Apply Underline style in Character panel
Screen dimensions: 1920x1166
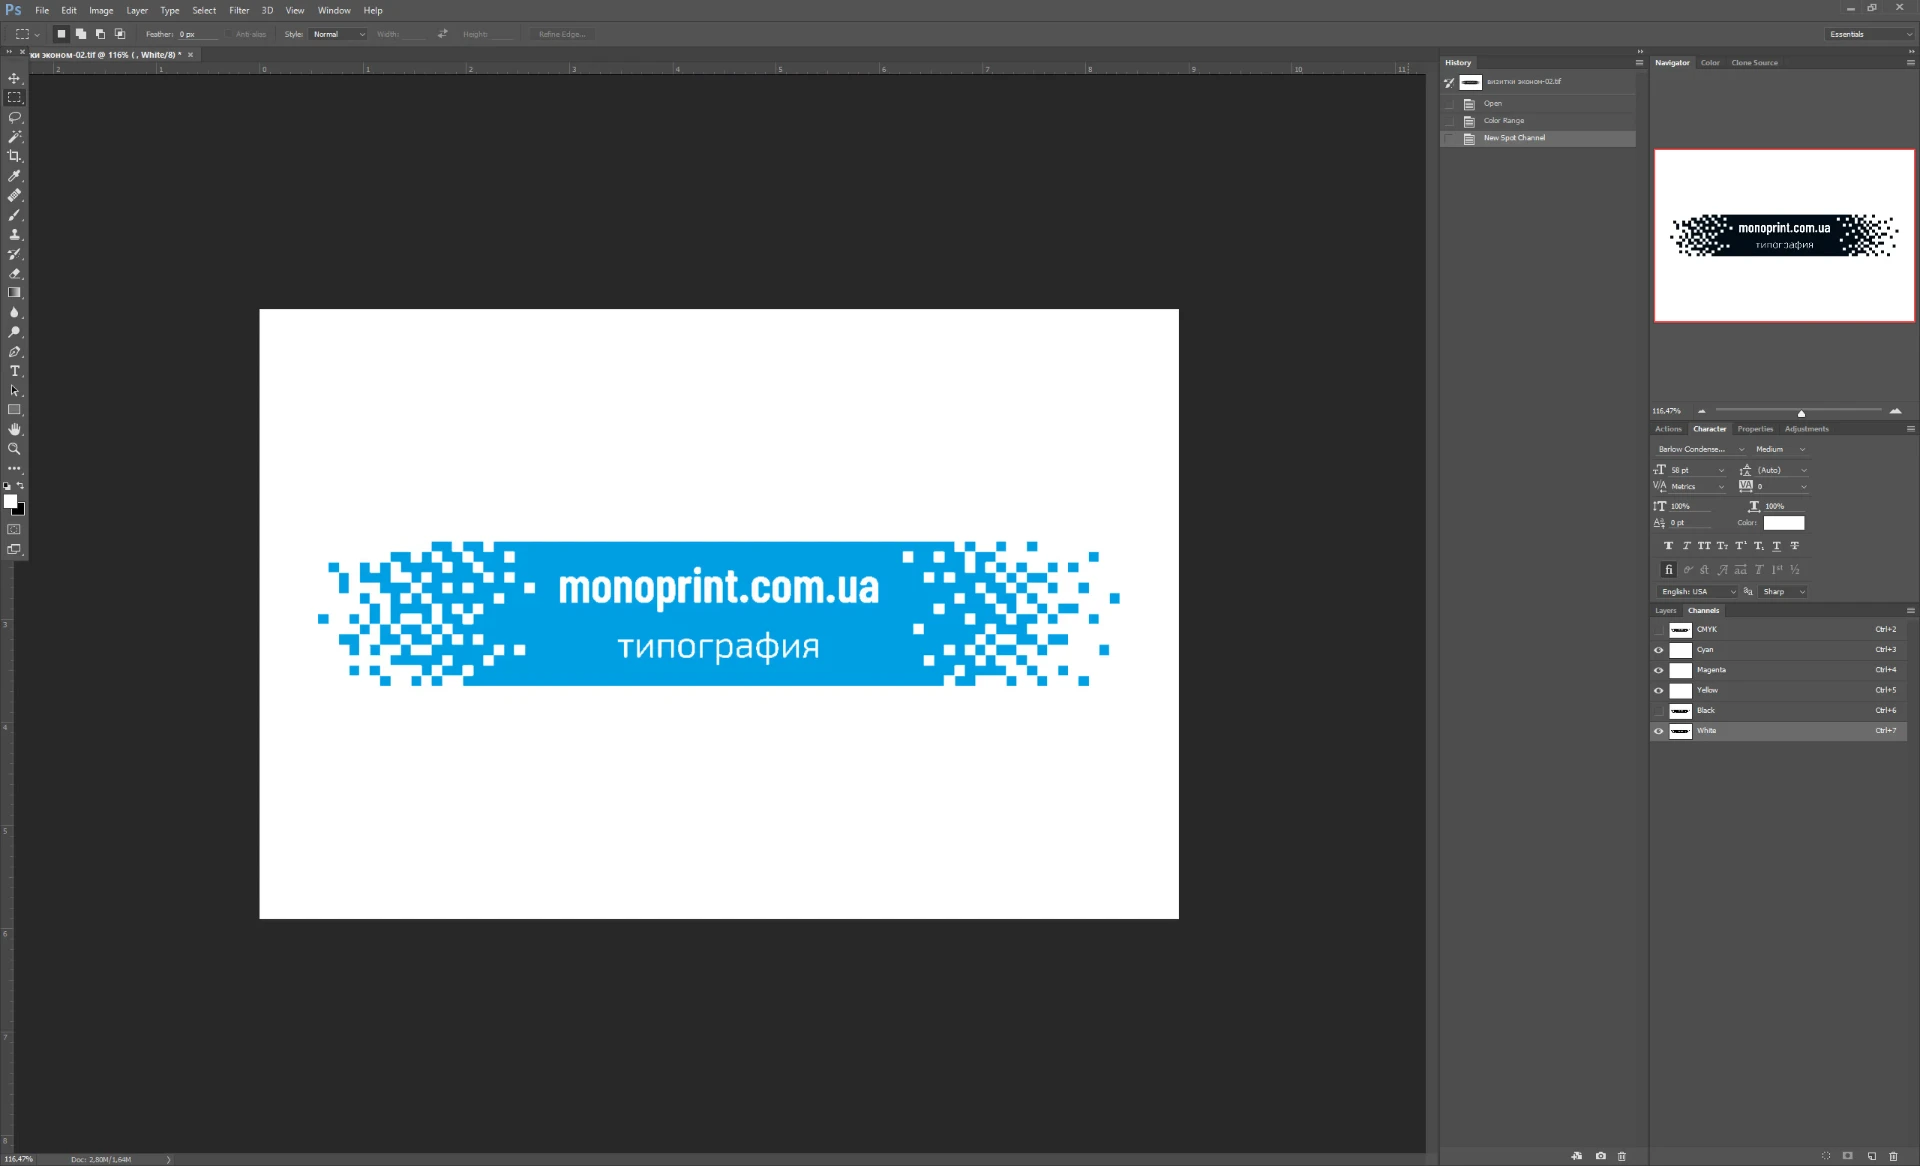click(x=1776, y=546)
